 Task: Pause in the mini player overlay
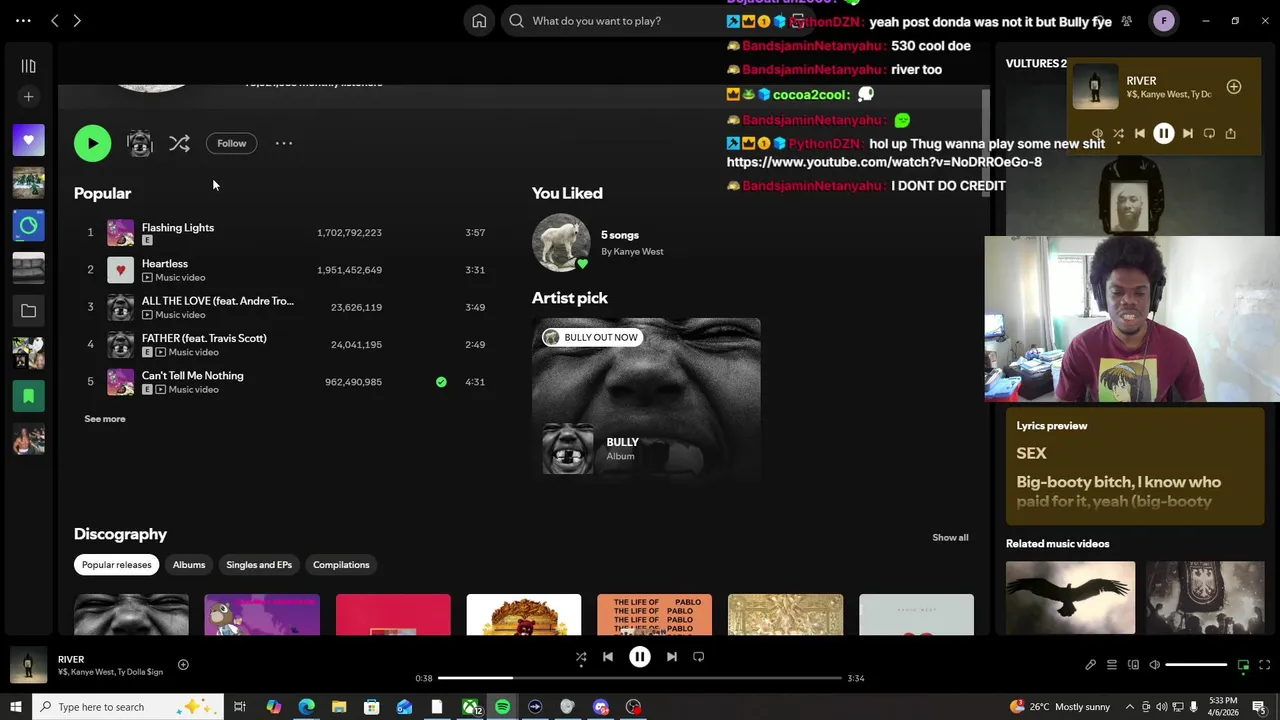click(1164, 133)
